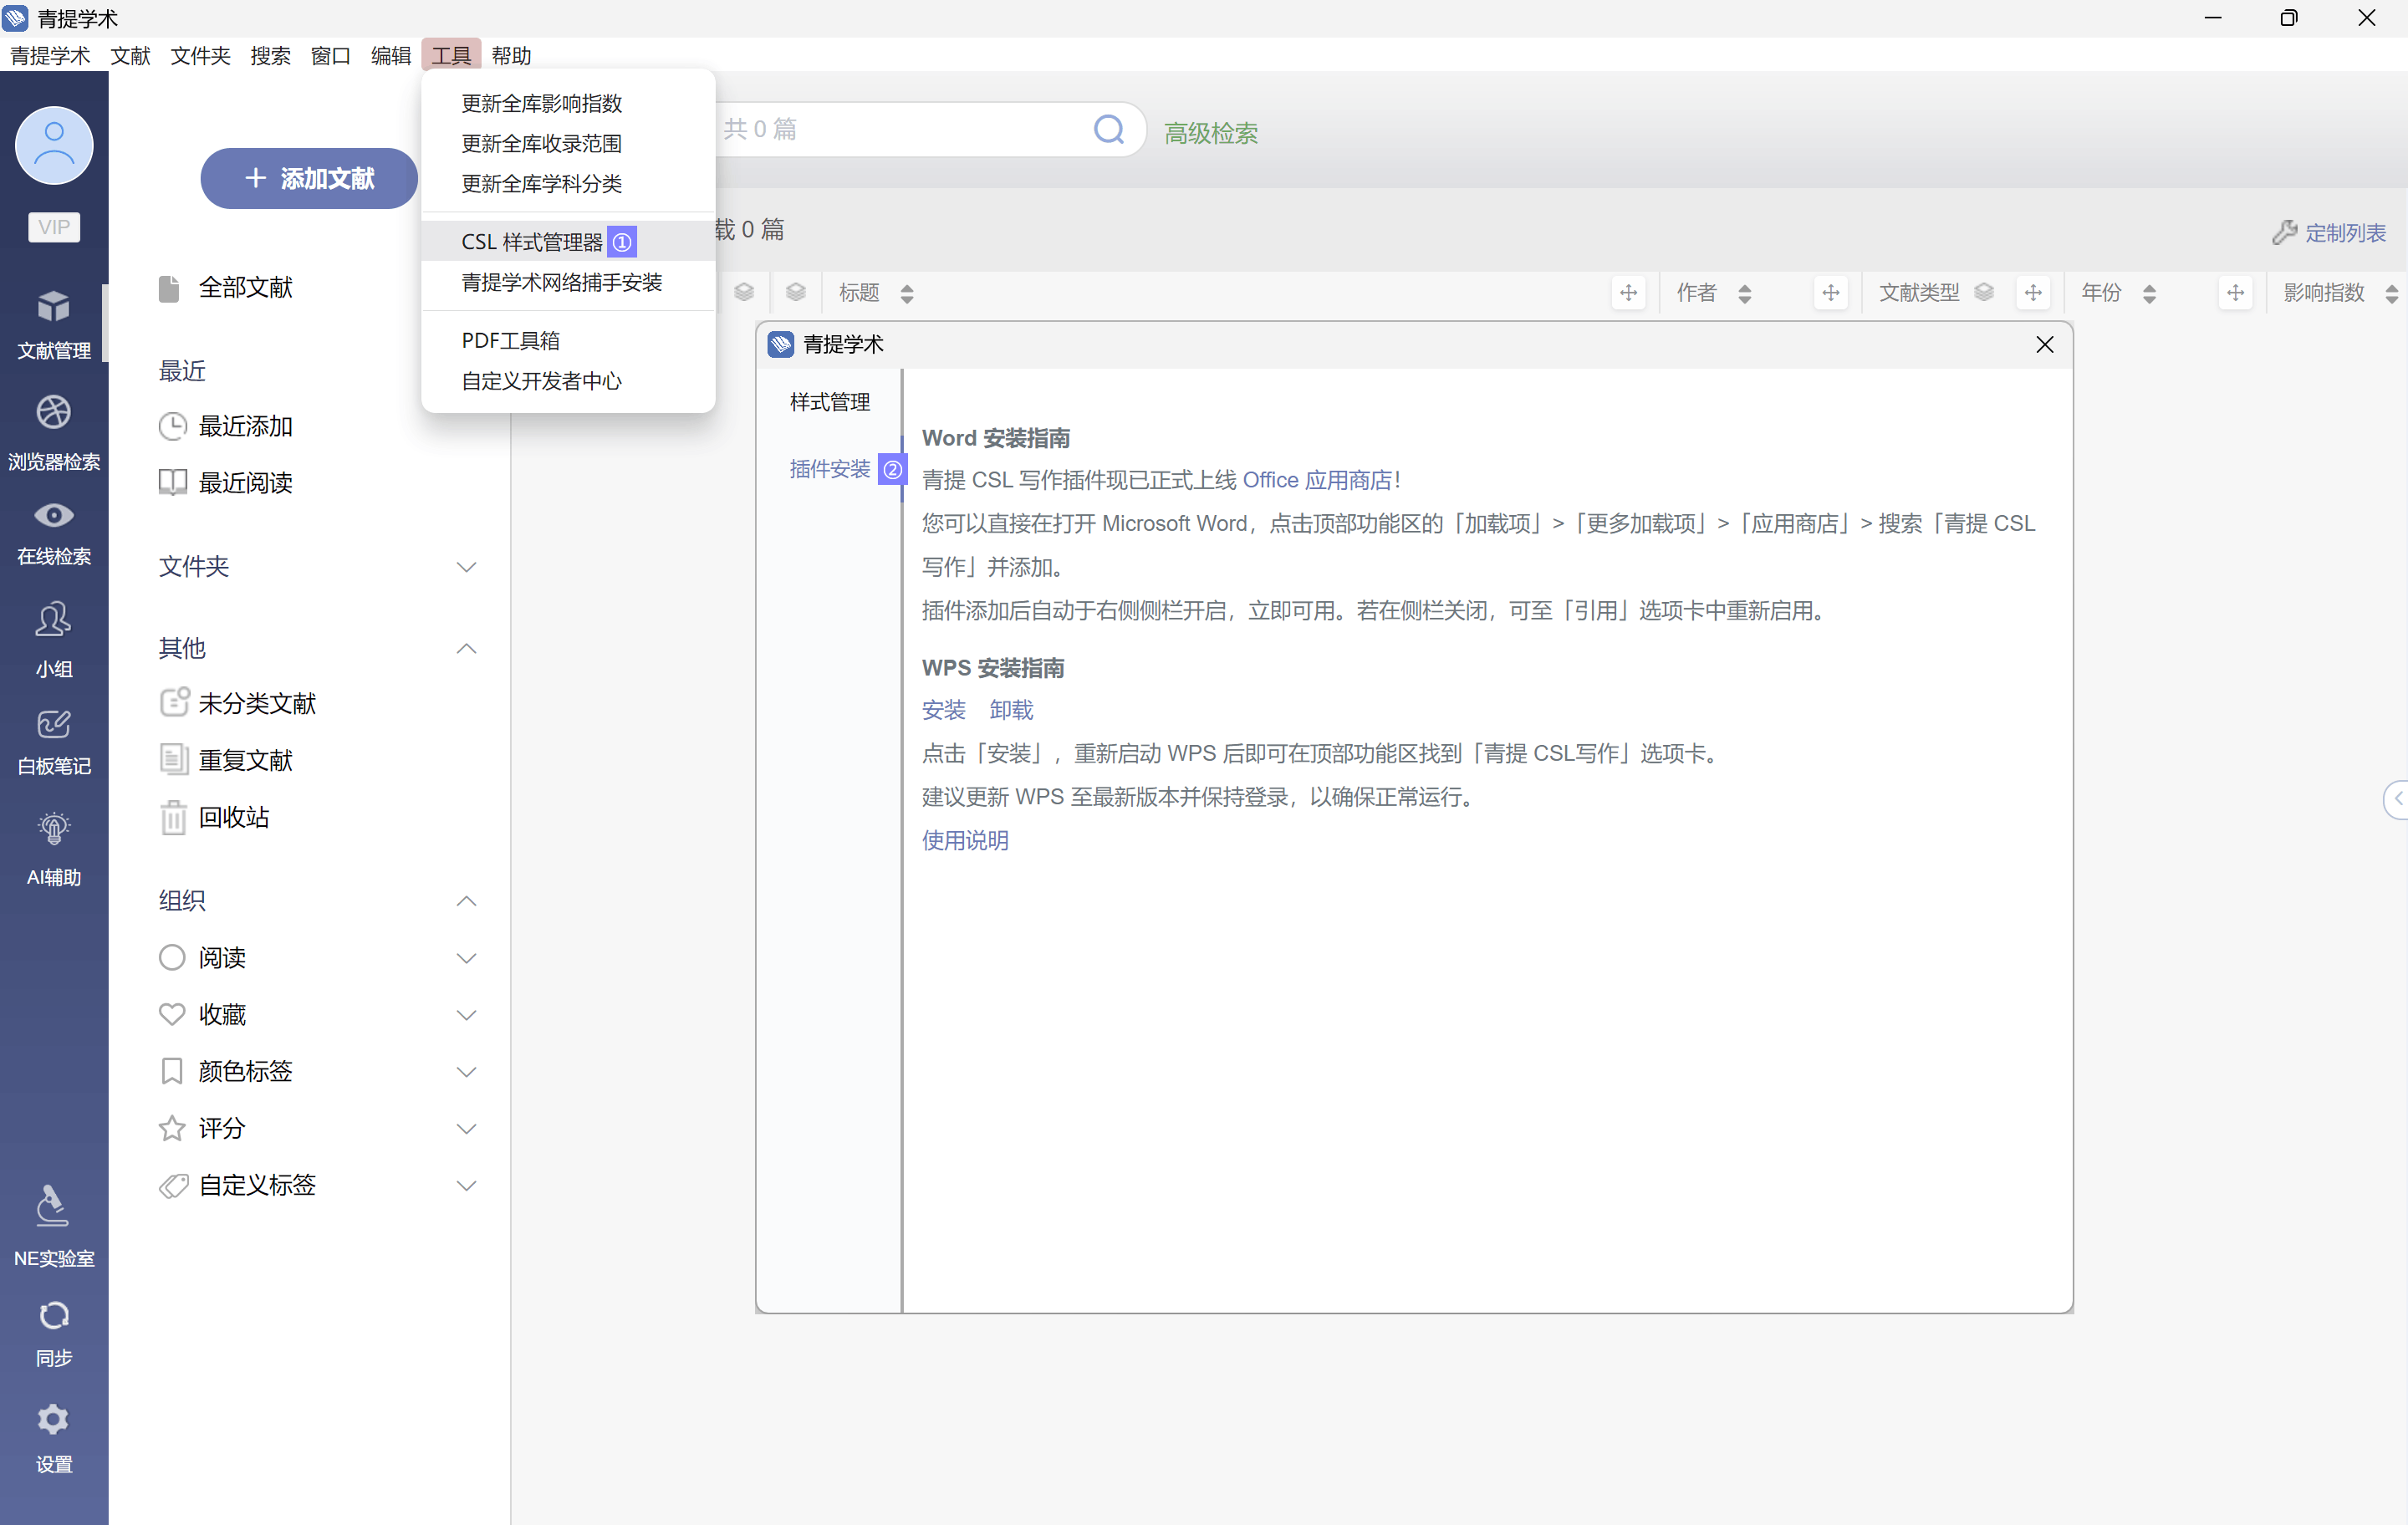Select PDF工具箱 from the tools menu

point(510,341)
